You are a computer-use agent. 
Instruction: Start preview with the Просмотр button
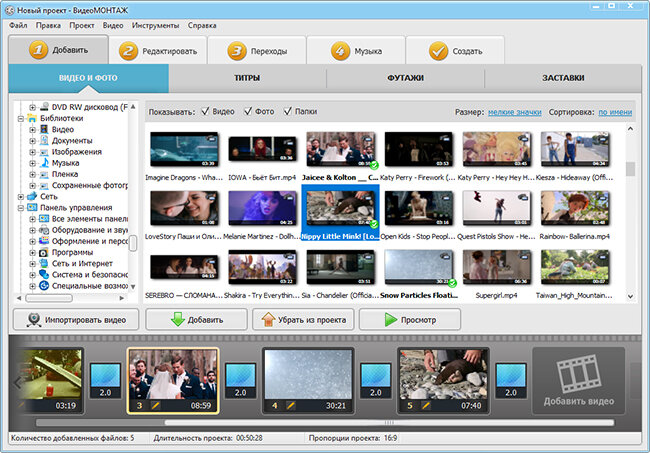410,320
